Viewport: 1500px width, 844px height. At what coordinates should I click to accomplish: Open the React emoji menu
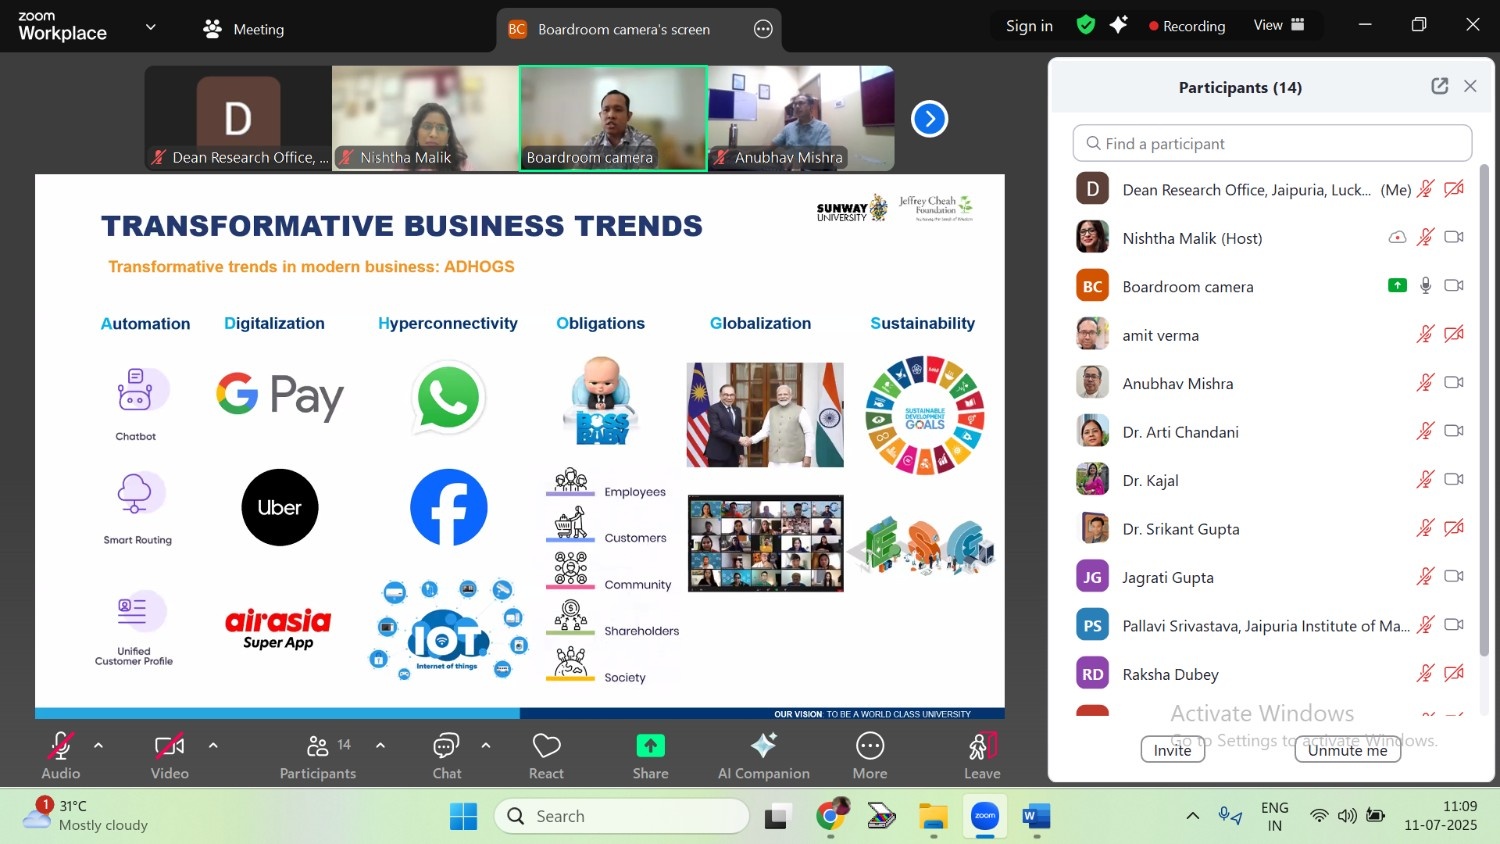click(546, 756)
